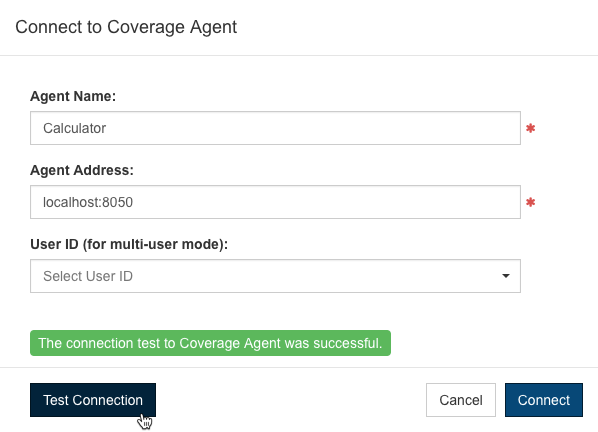Click the red asterisk beside Agent Name
Image resolution: width=598 pixels, height=432 pixels.
pos(530,128)
